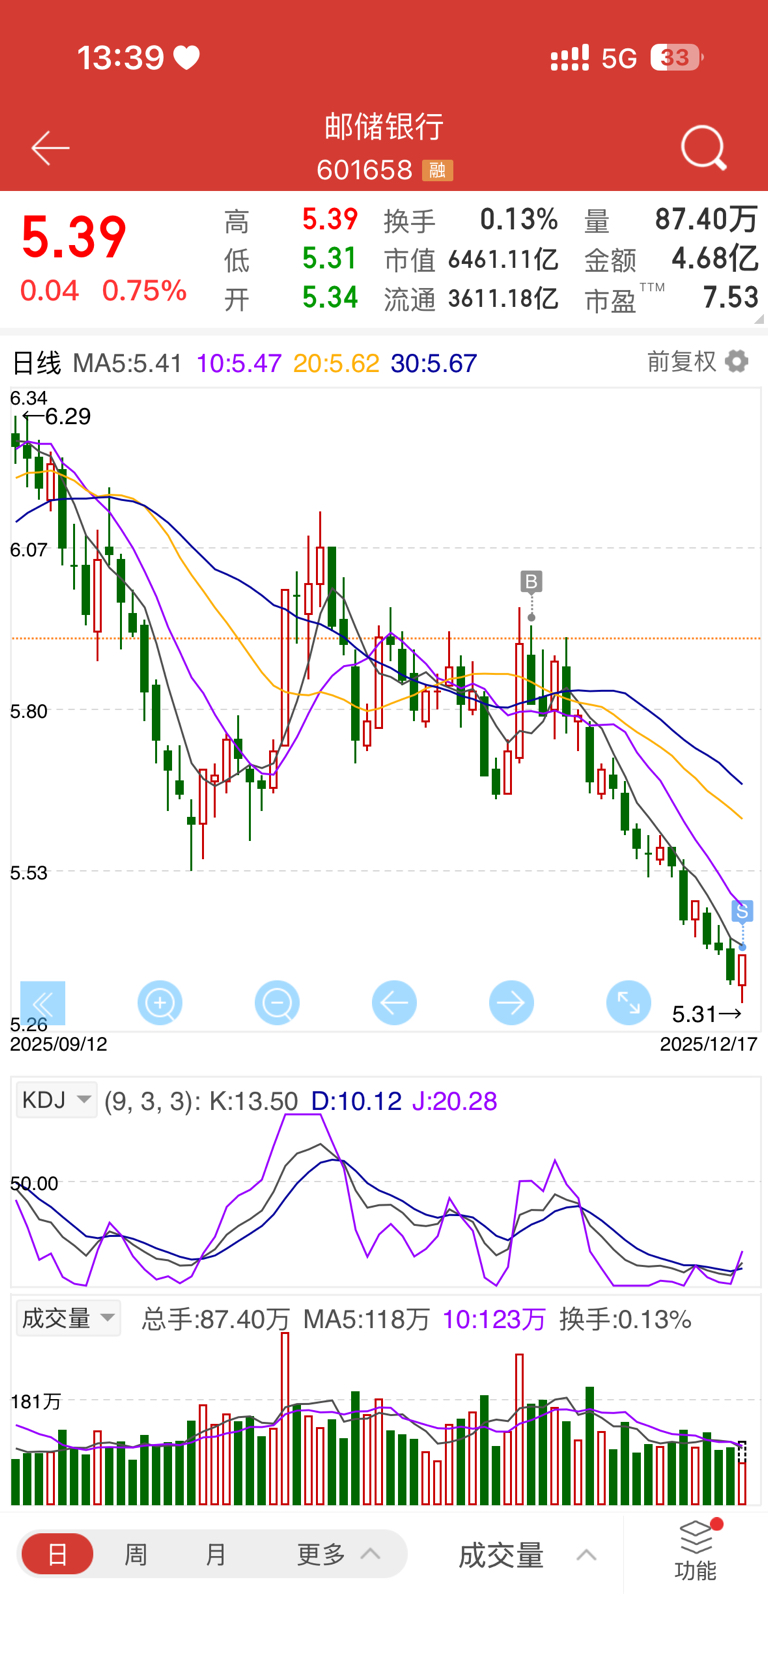Tap 总手:87.40万 in volume panel
769x1665 pixels.
coord(216,1319)
